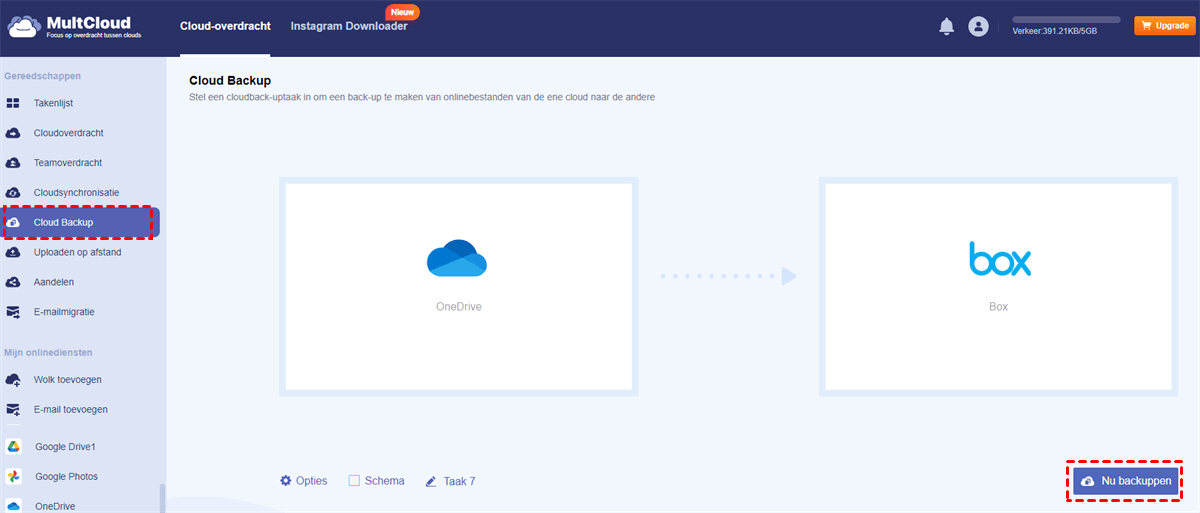This screenshot has width=1200, height=513.
Task: Open Uploaden op afstand
Action: click(80, 252)
